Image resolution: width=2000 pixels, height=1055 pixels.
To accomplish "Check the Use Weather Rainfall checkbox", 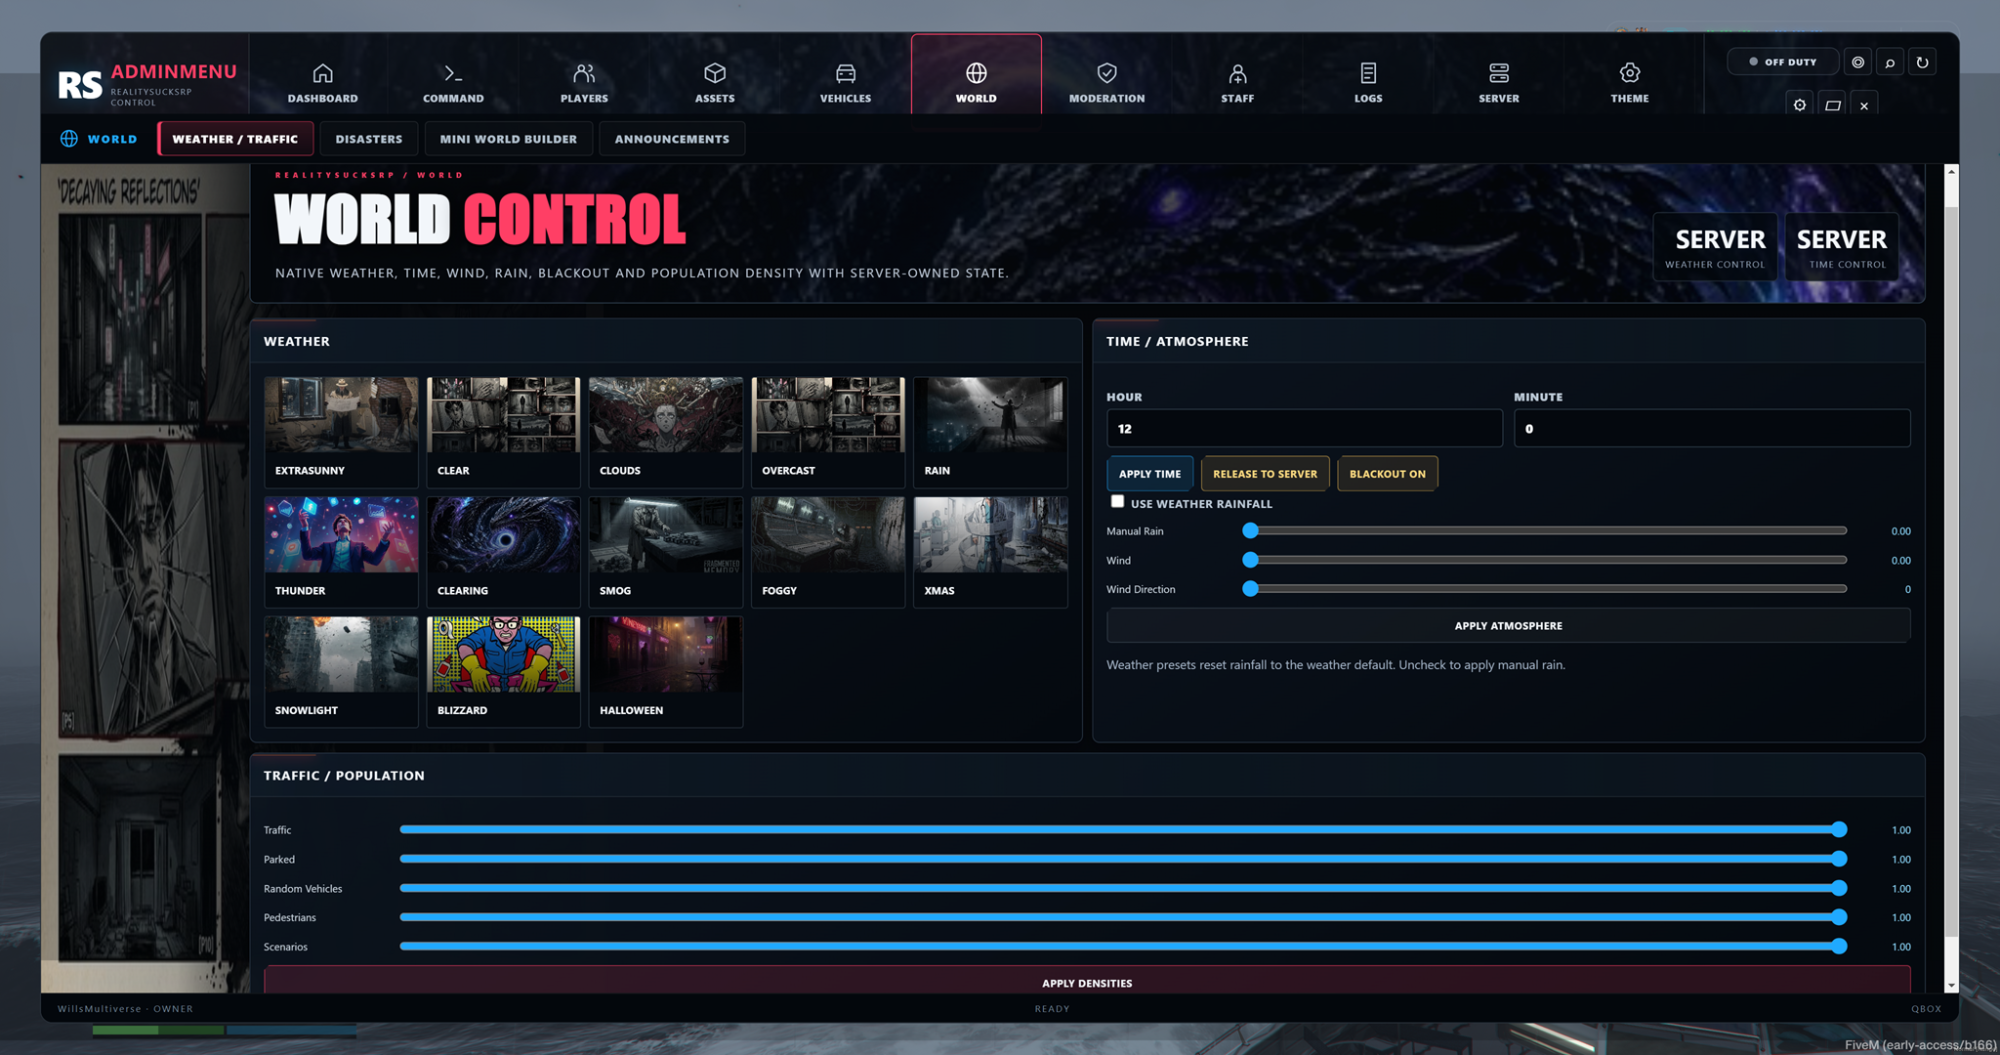I will pyautogui.click(x=1117, y=502).
